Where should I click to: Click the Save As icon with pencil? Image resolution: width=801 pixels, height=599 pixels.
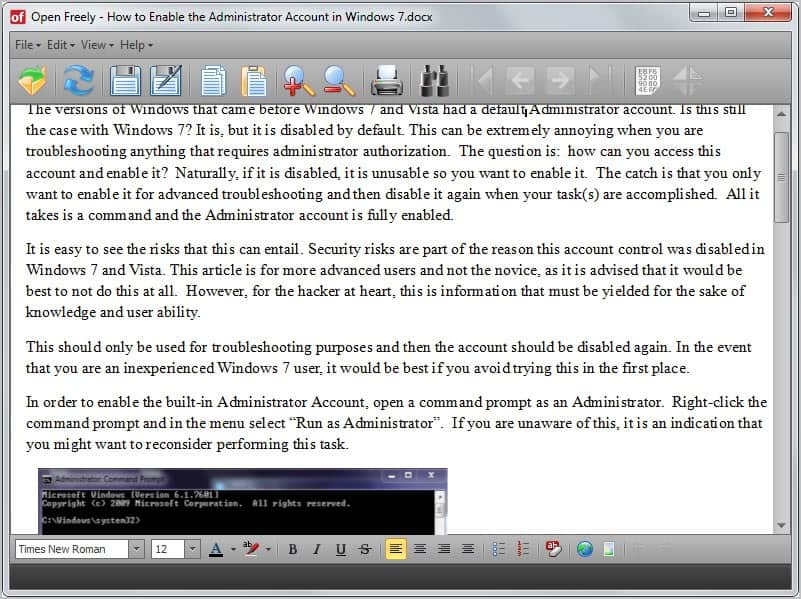click(x=165, y=80)
